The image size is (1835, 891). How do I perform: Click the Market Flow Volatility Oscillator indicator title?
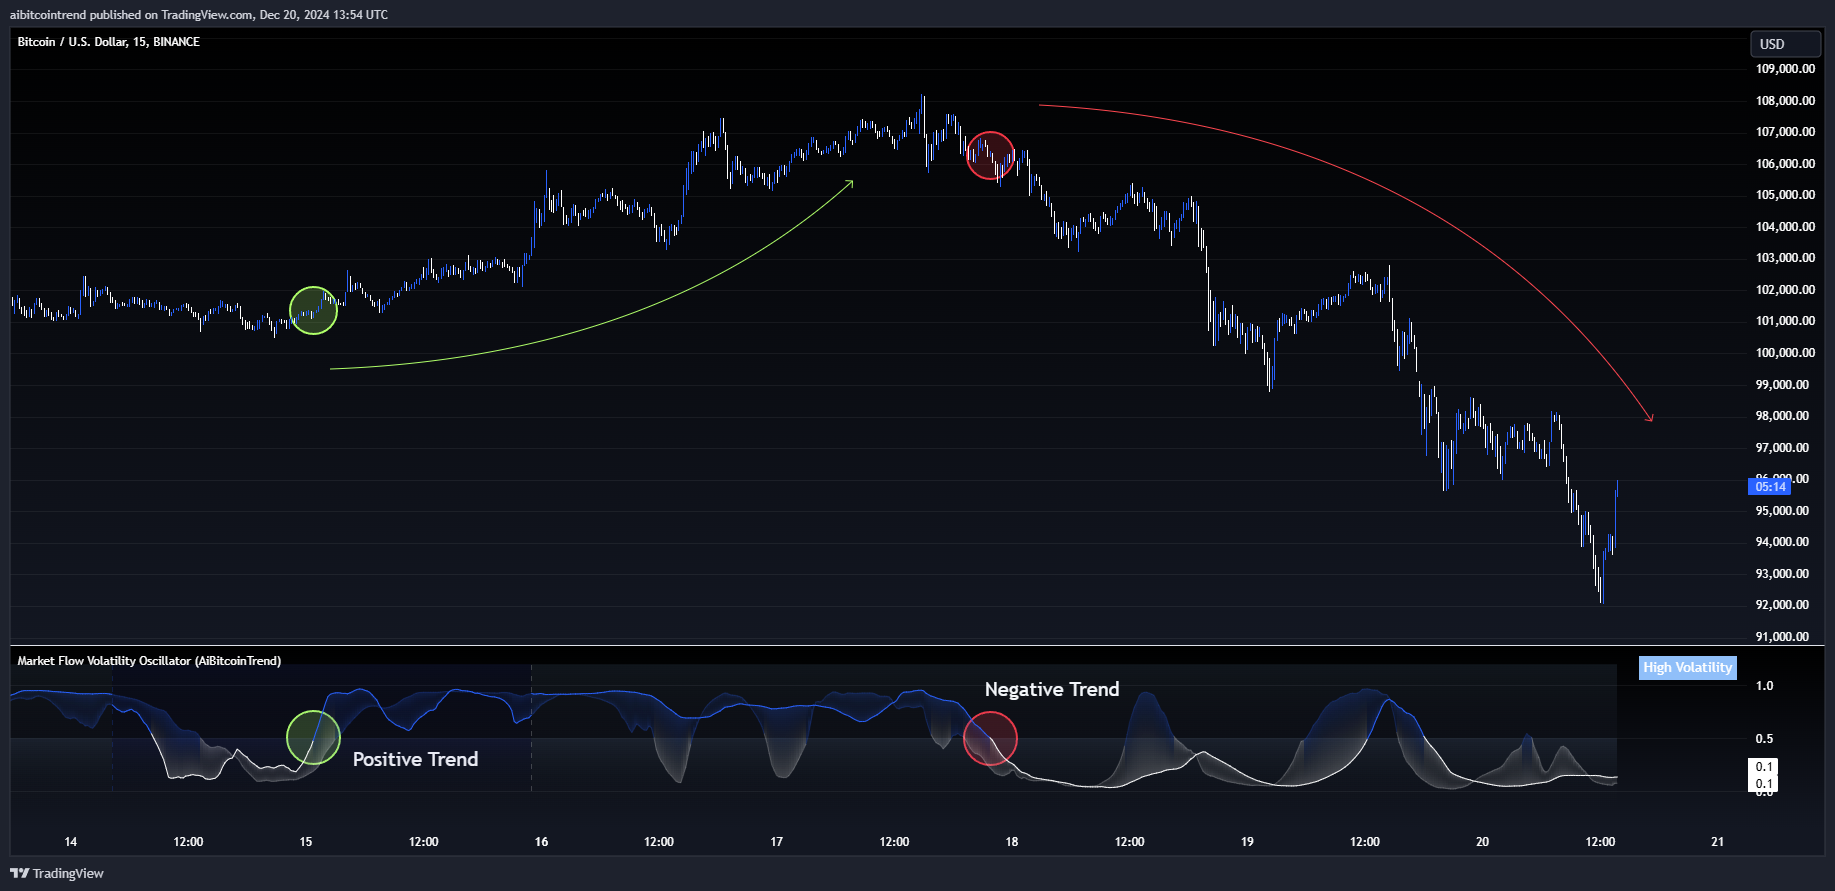[x=149, y=661]
